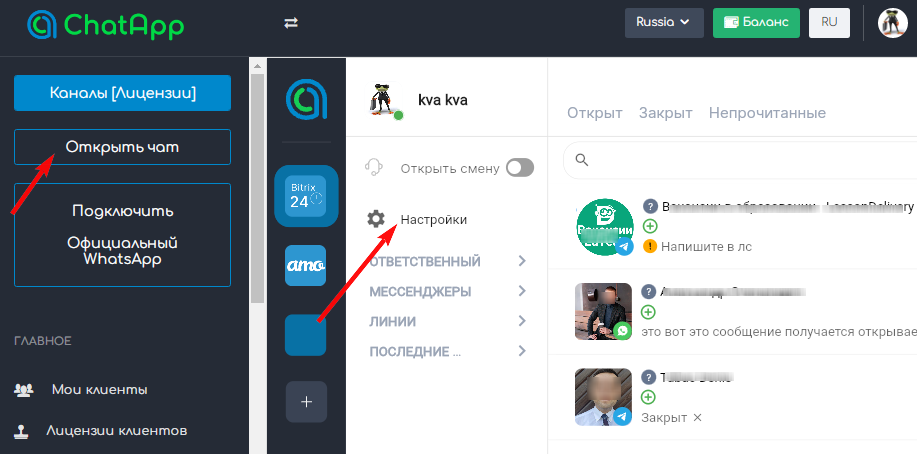This screenshot has width=917, height=454.
Task: Open the amoCRM integration icon
Action: (305, 265)
